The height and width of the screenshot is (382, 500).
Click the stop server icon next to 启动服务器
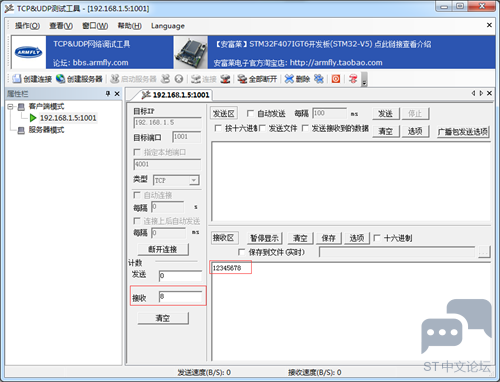[165, 79]
